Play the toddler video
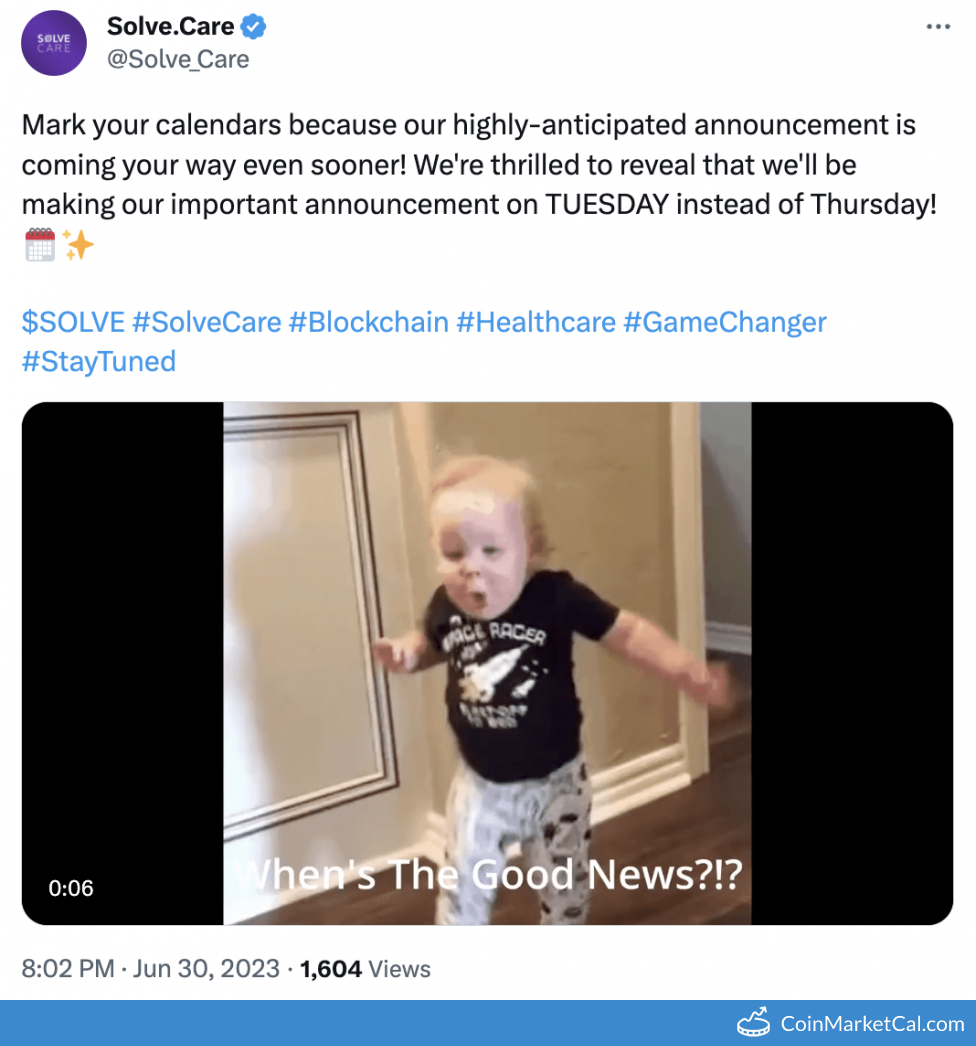 click(487, 663)
